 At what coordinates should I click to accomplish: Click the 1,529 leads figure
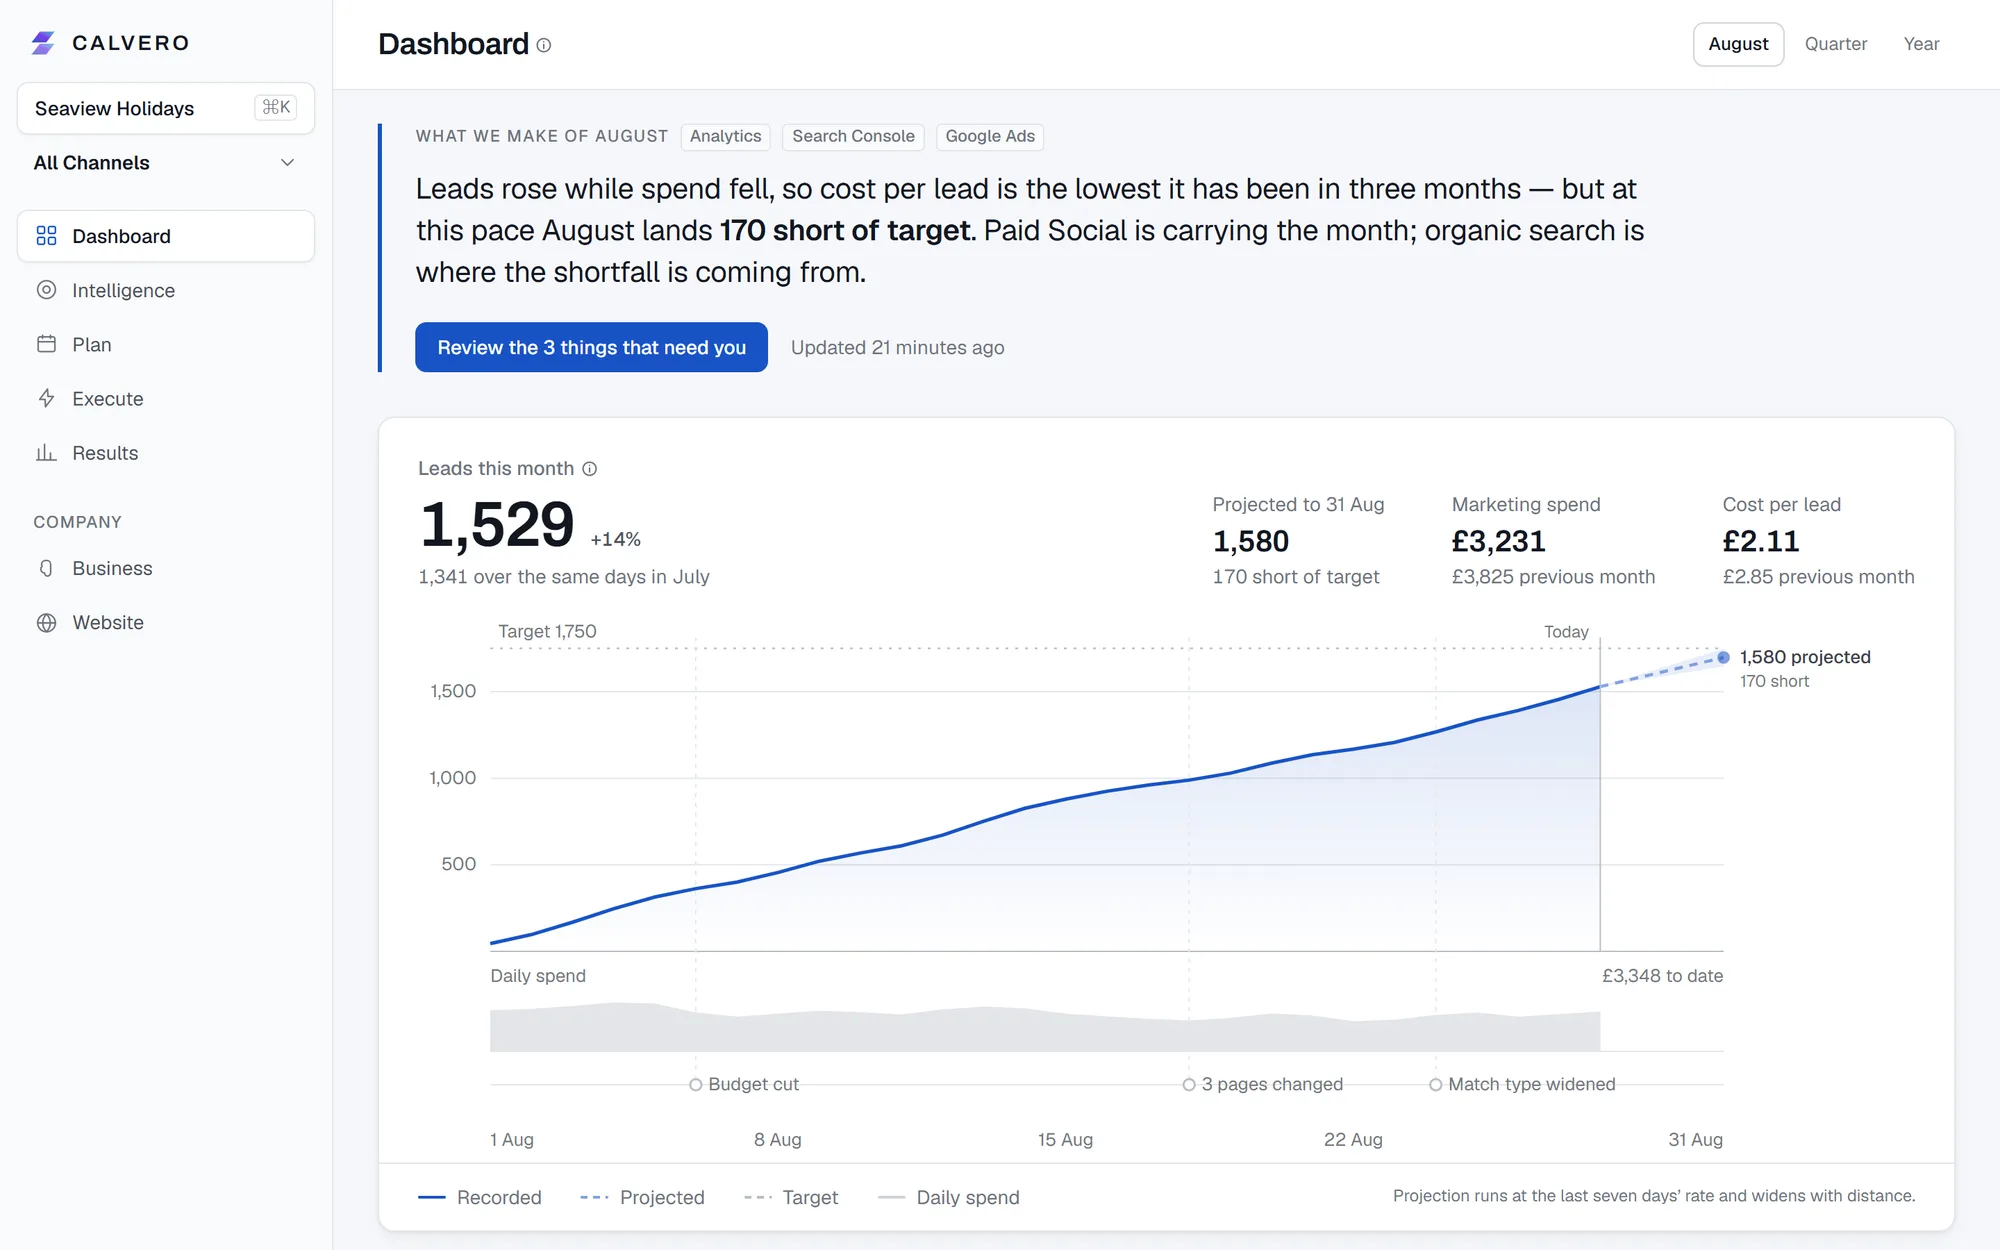(497, 524)
